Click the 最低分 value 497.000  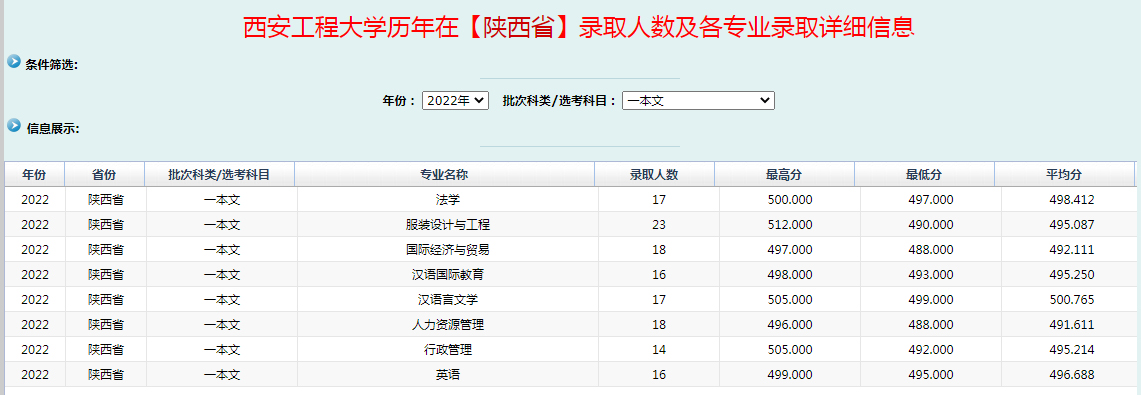pyautogui.click(x=931, y=199)
